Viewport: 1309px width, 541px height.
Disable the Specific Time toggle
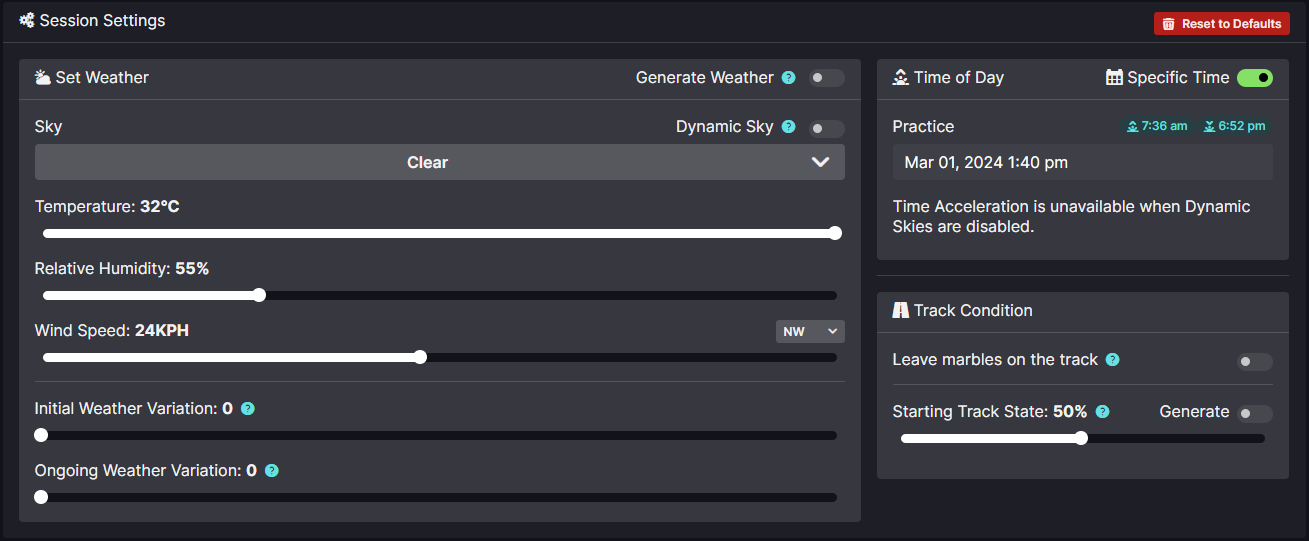point(1255,78)
